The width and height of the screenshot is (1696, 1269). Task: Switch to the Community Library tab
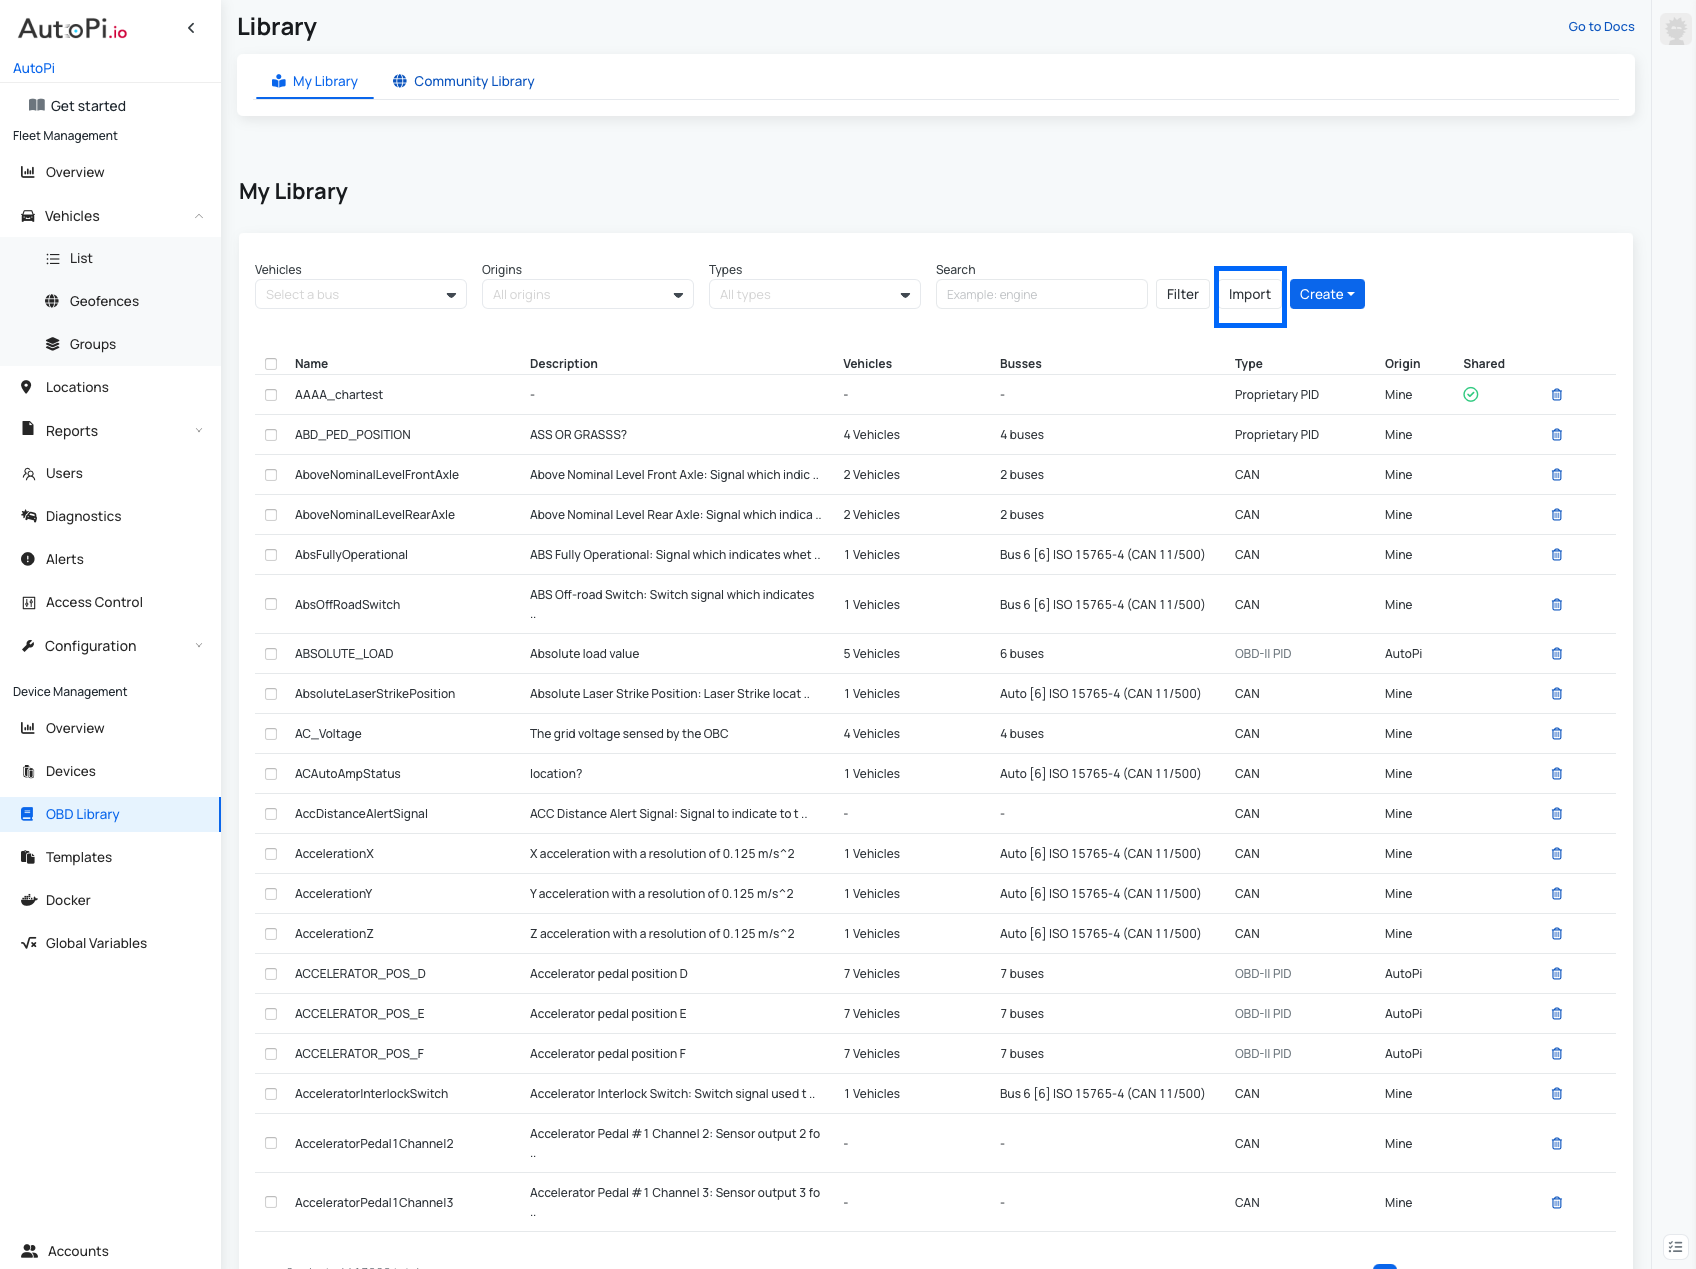click(463, 81)
